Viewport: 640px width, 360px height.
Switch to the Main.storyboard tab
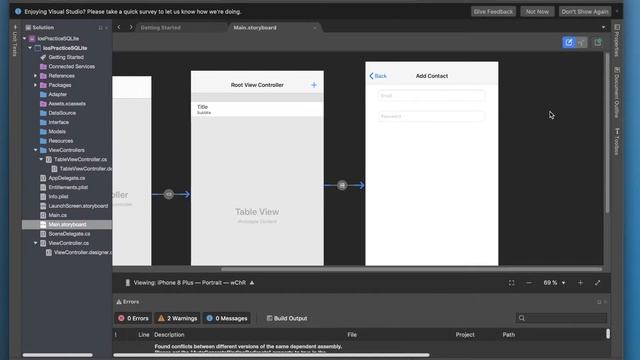[x=255, y=28]
